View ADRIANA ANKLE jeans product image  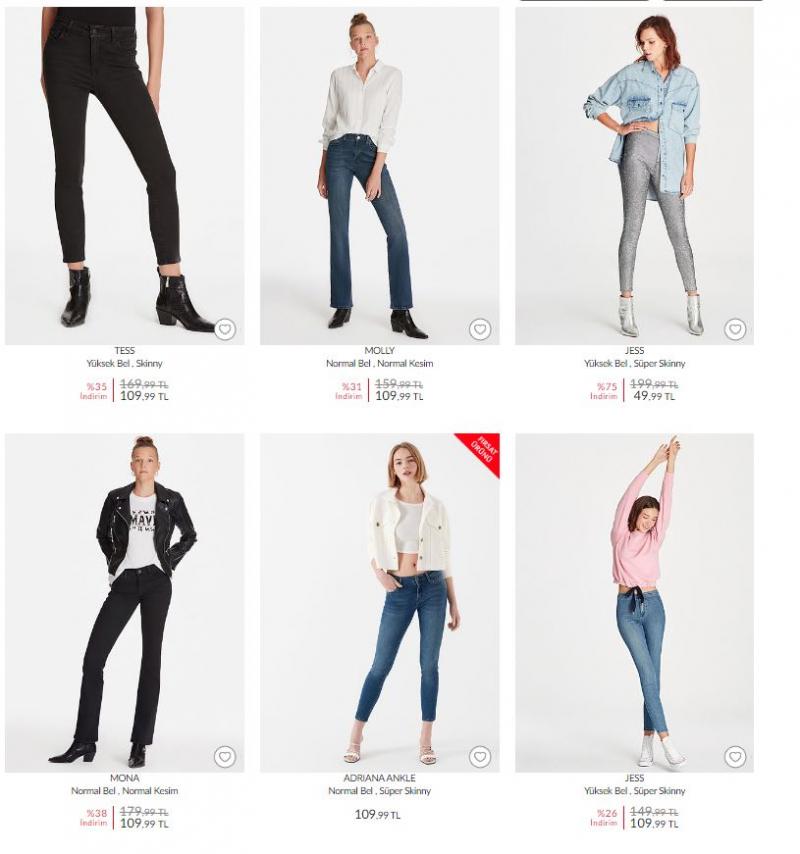pos(380,603)
